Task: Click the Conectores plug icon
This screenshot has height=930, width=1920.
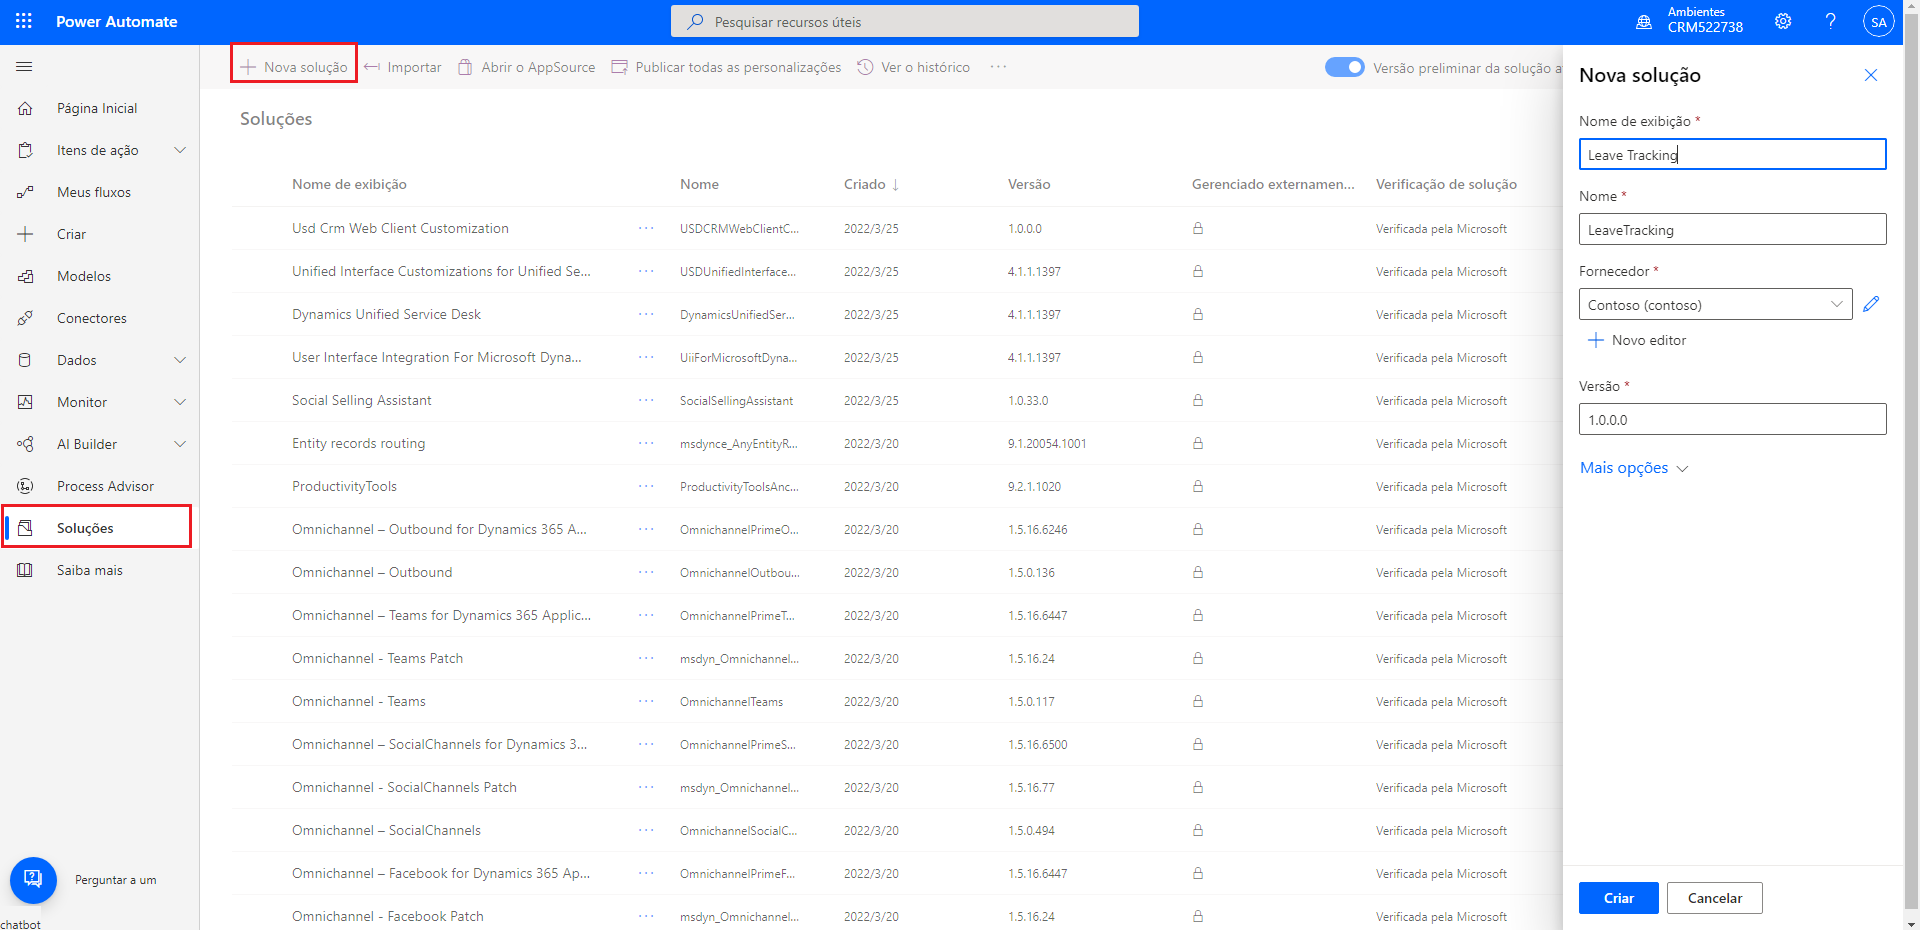Action: point(26,318)
